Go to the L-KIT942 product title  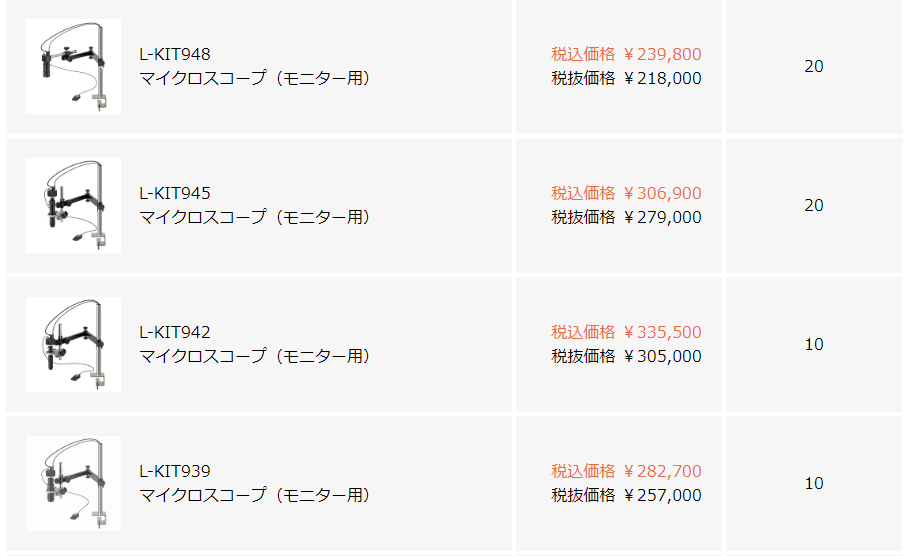[175, 332]
